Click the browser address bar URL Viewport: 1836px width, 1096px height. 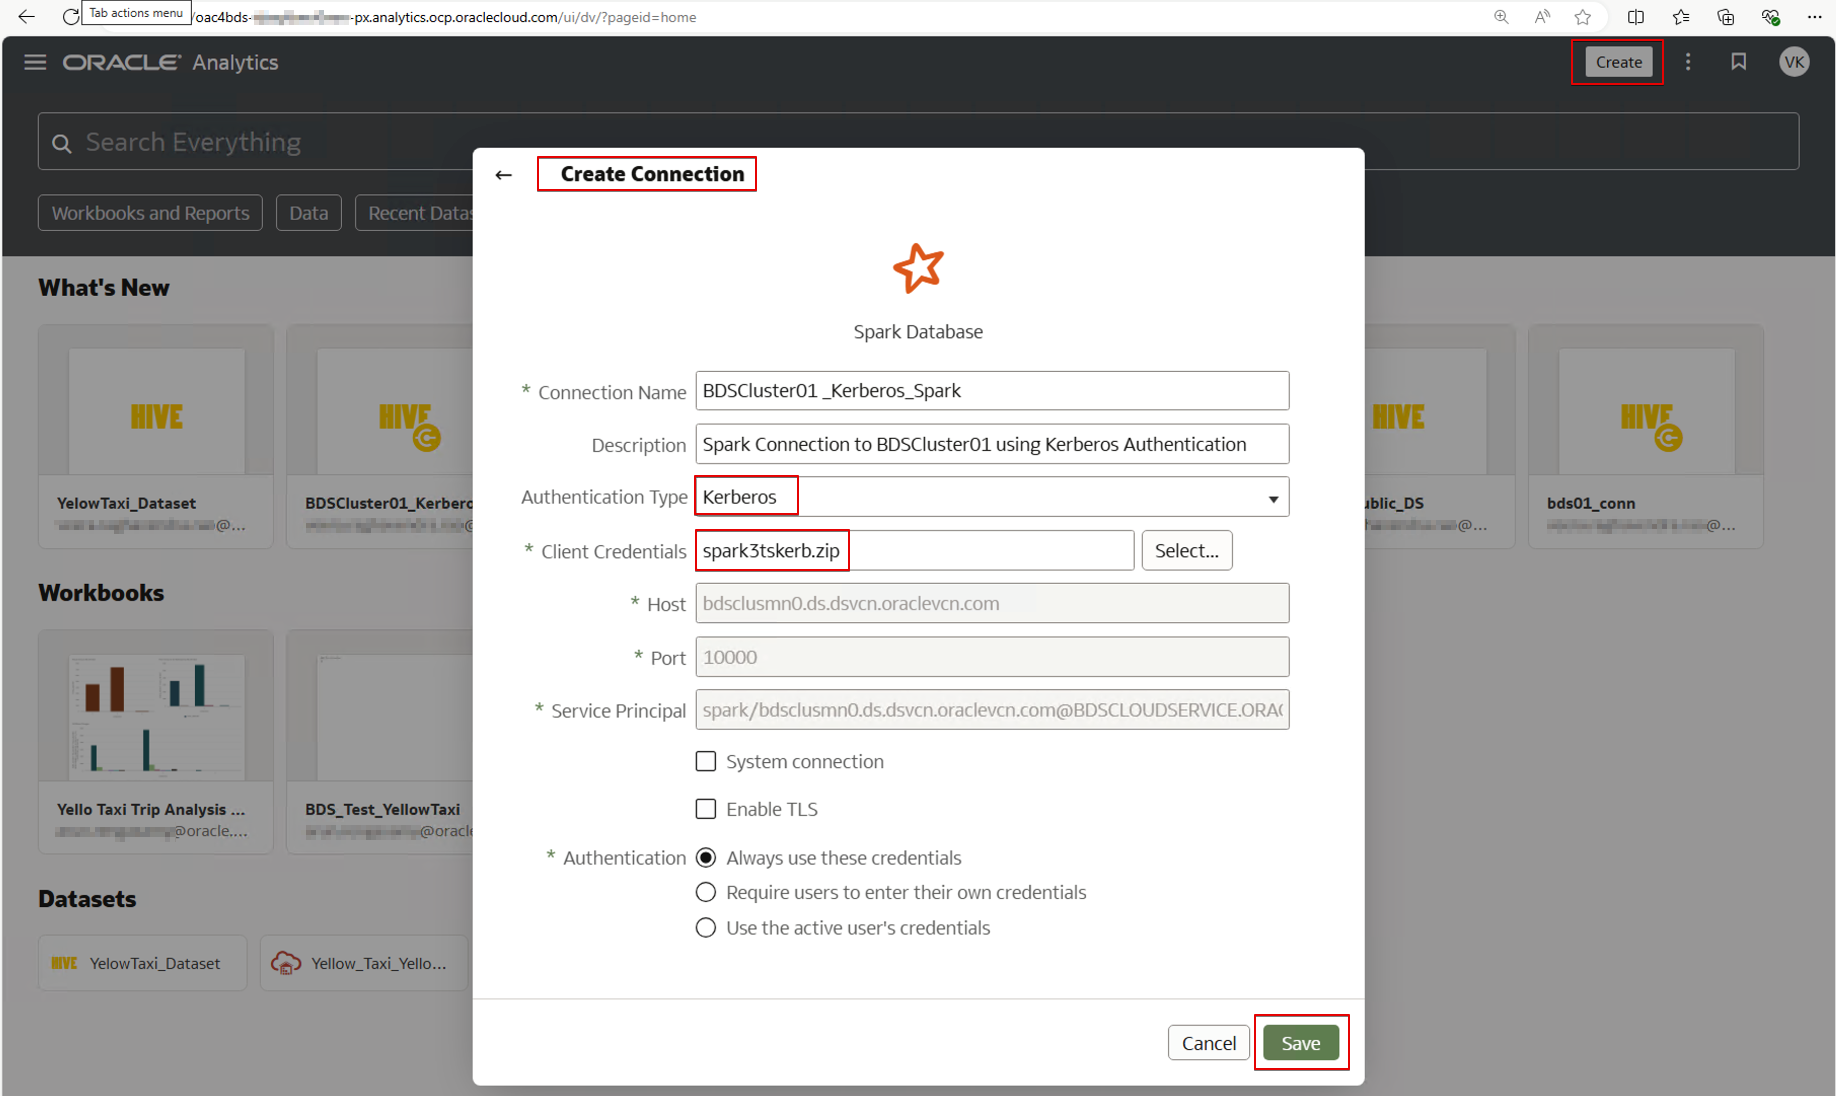446,17
